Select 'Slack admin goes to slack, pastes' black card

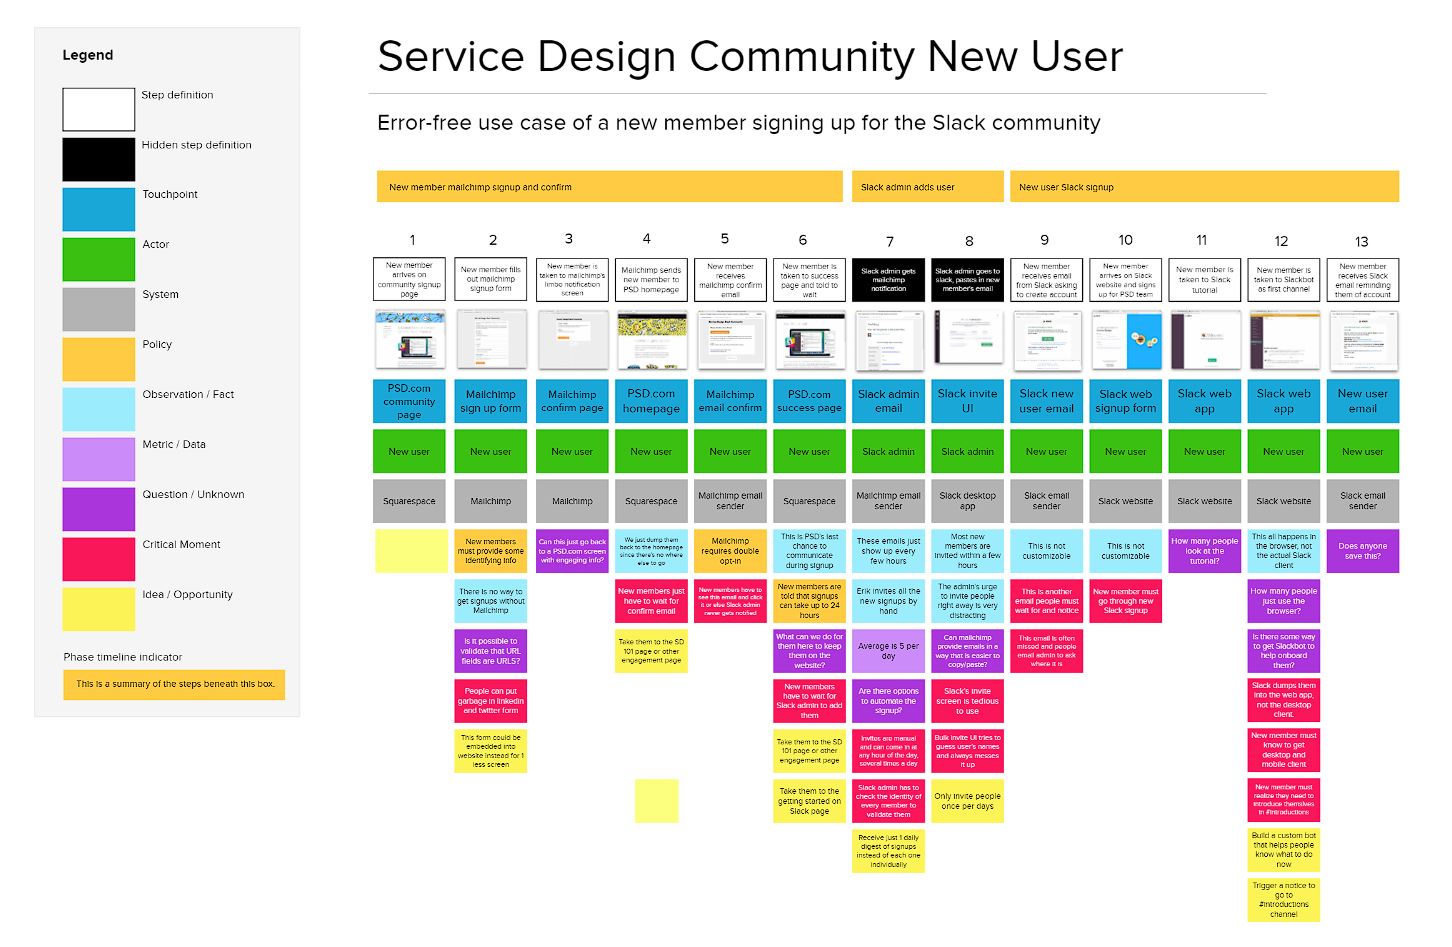point(968,279)
